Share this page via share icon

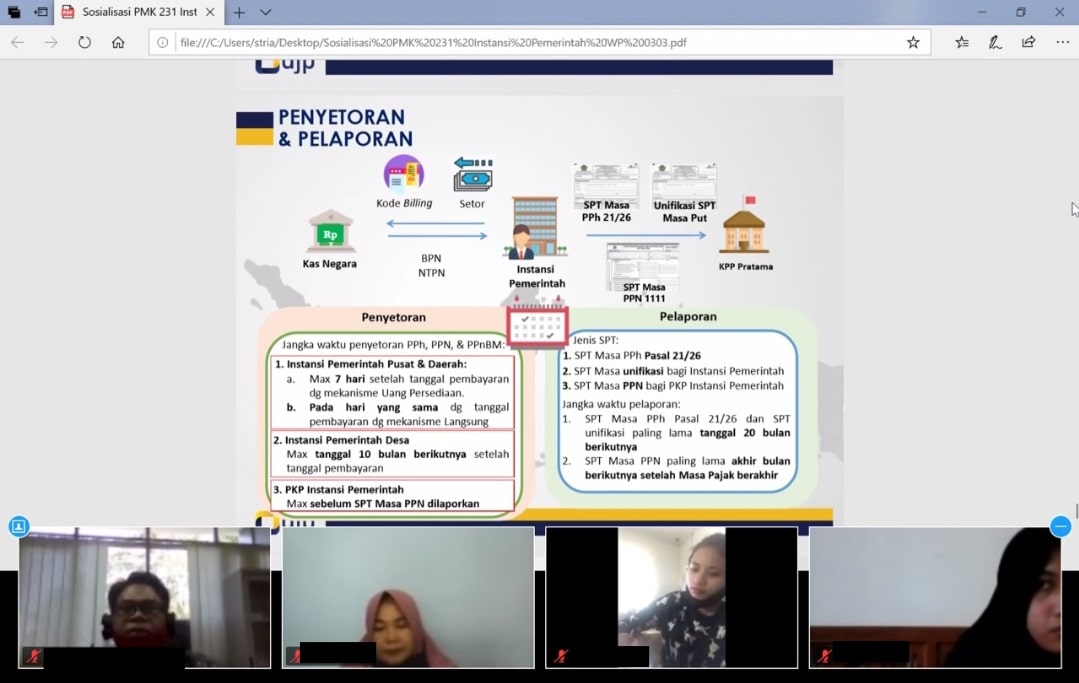coord(1028,42)
